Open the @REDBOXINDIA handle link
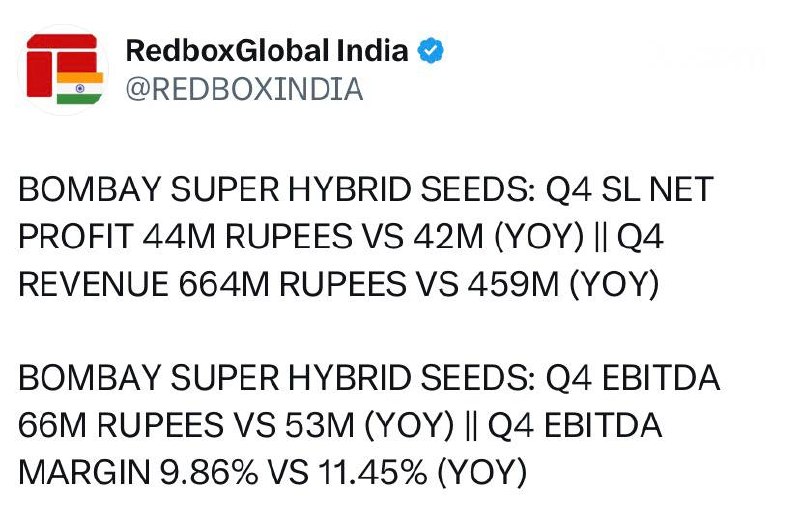The height and width of the screenshot is (522, 800). tap(244, 89)
